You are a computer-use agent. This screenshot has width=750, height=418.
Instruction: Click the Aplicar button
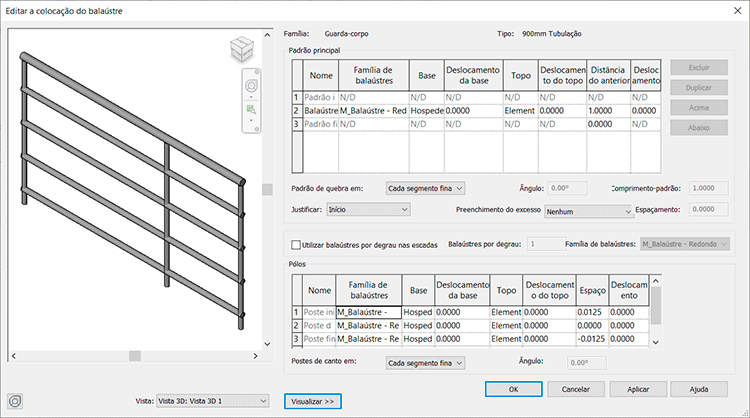(x=638, y=389)
